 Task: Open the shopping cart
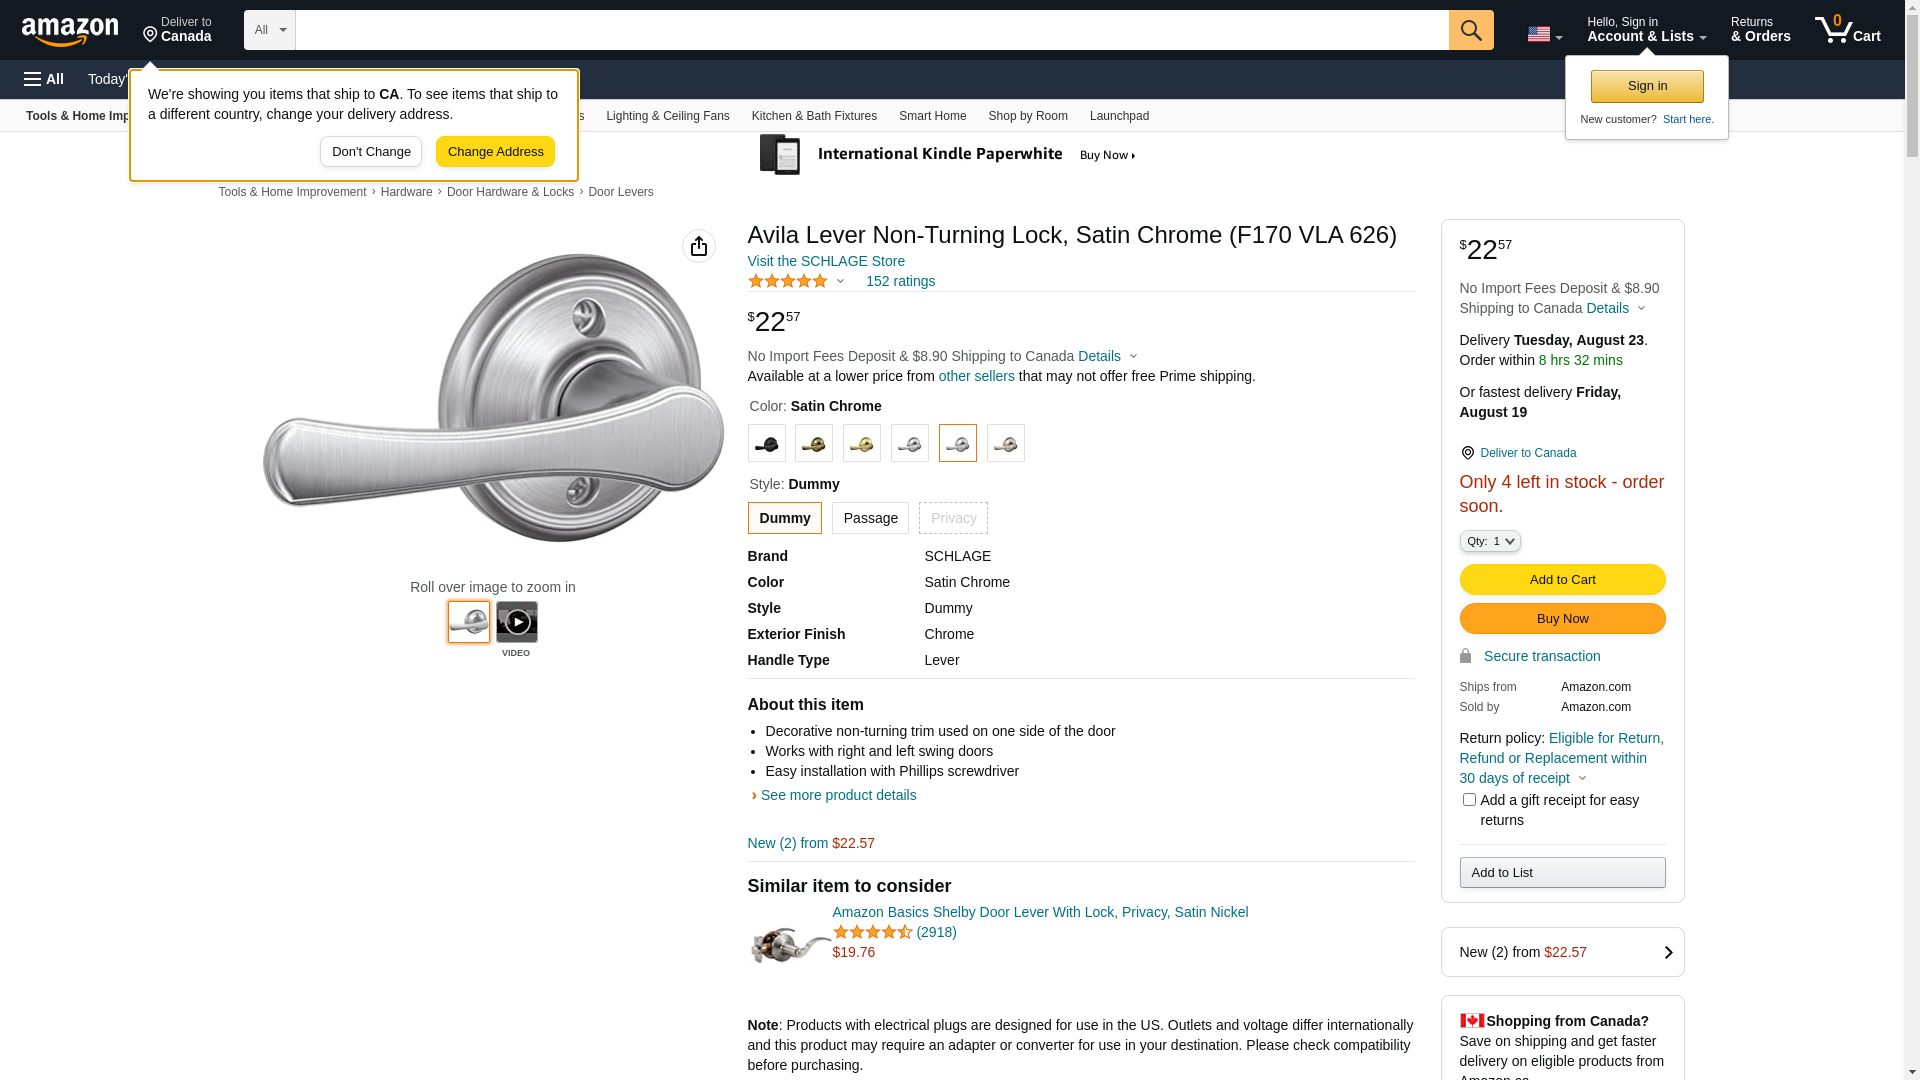tap(1848, 30)
